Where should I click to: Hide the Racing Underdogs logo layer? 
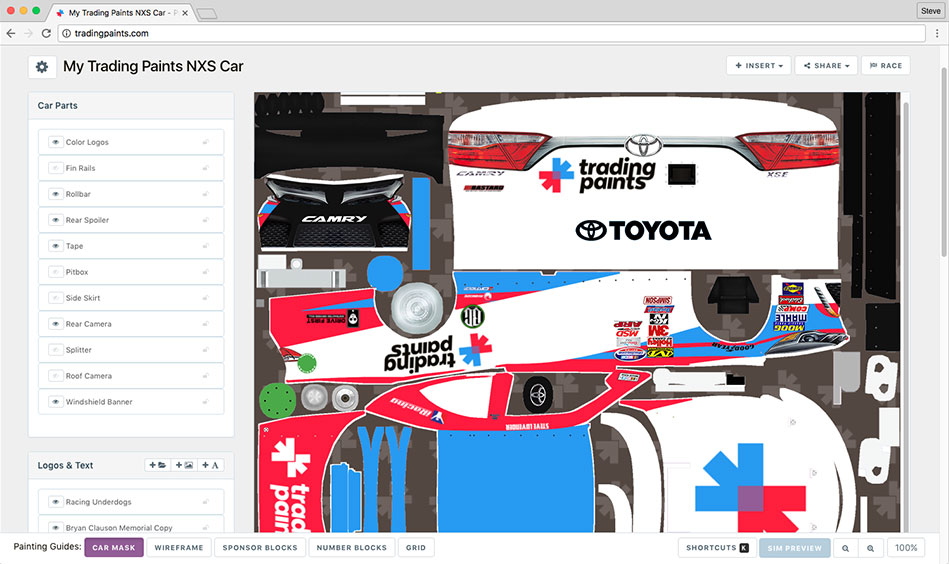tap(56, 502)
